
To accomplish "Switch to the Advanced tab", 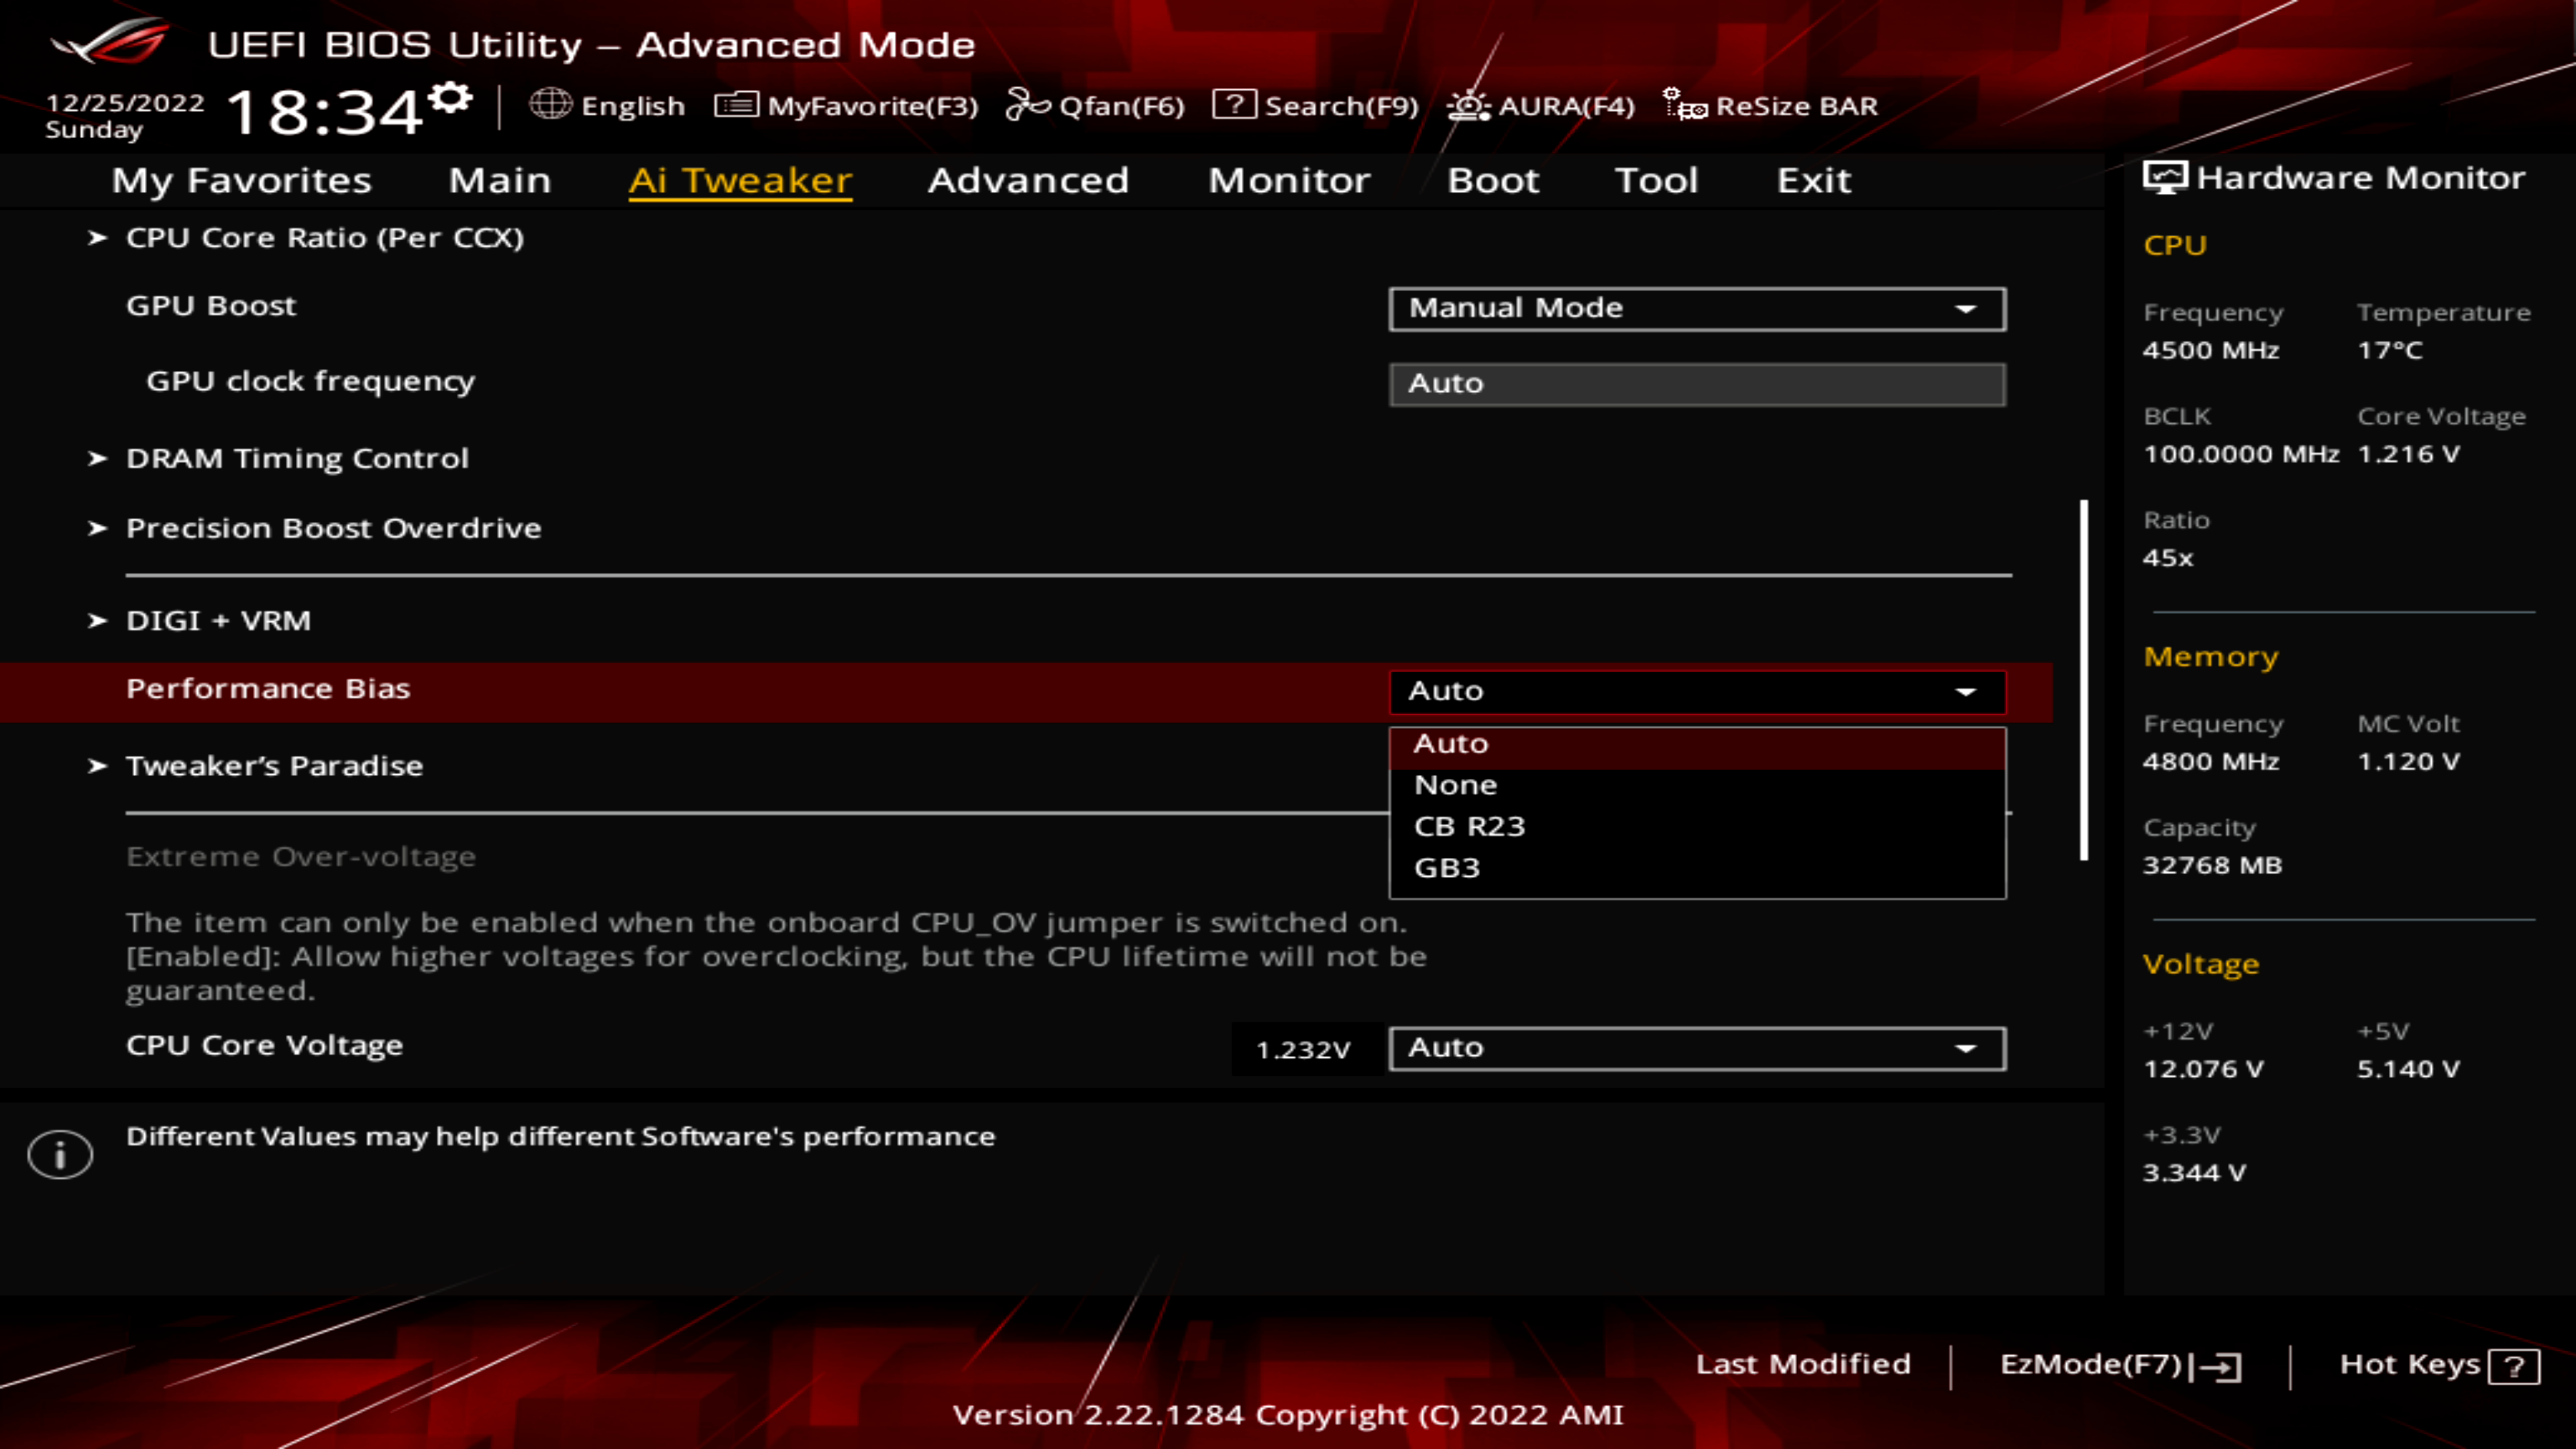I will click(x=1027, y=180).
